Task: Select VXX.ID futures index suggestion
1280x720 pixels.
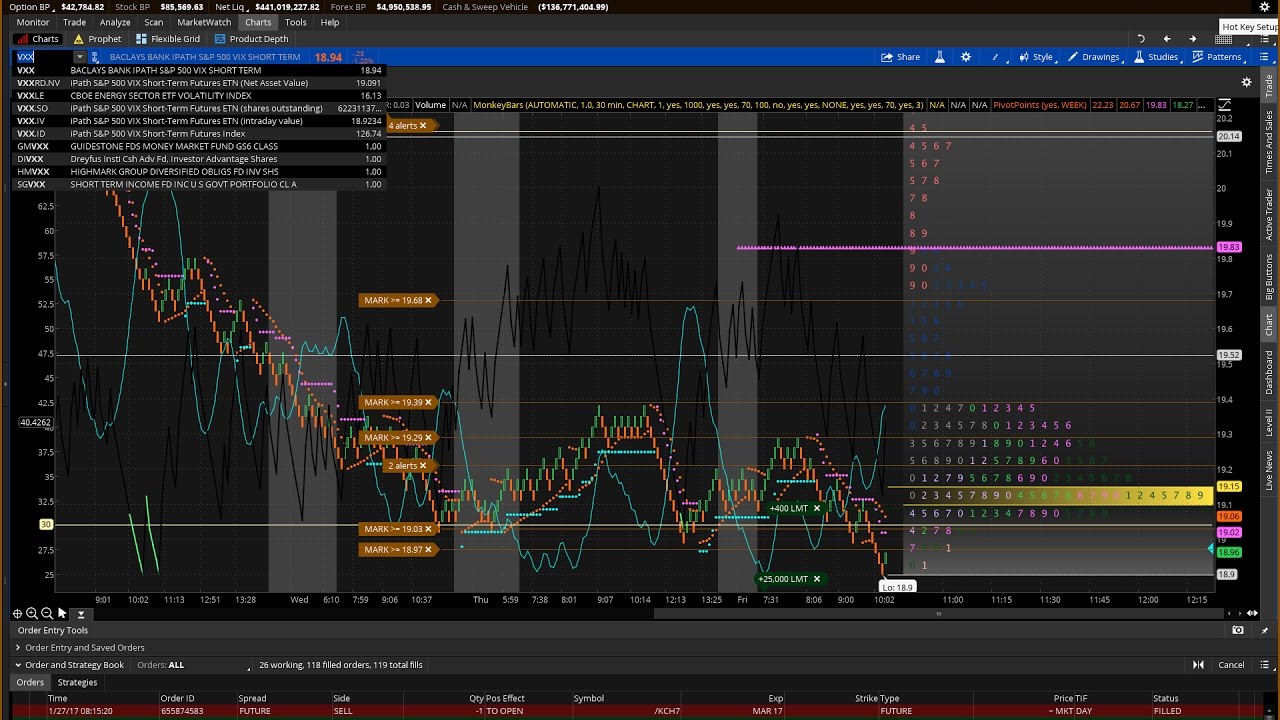Action: pyautogui.click(x=199, y=134)
